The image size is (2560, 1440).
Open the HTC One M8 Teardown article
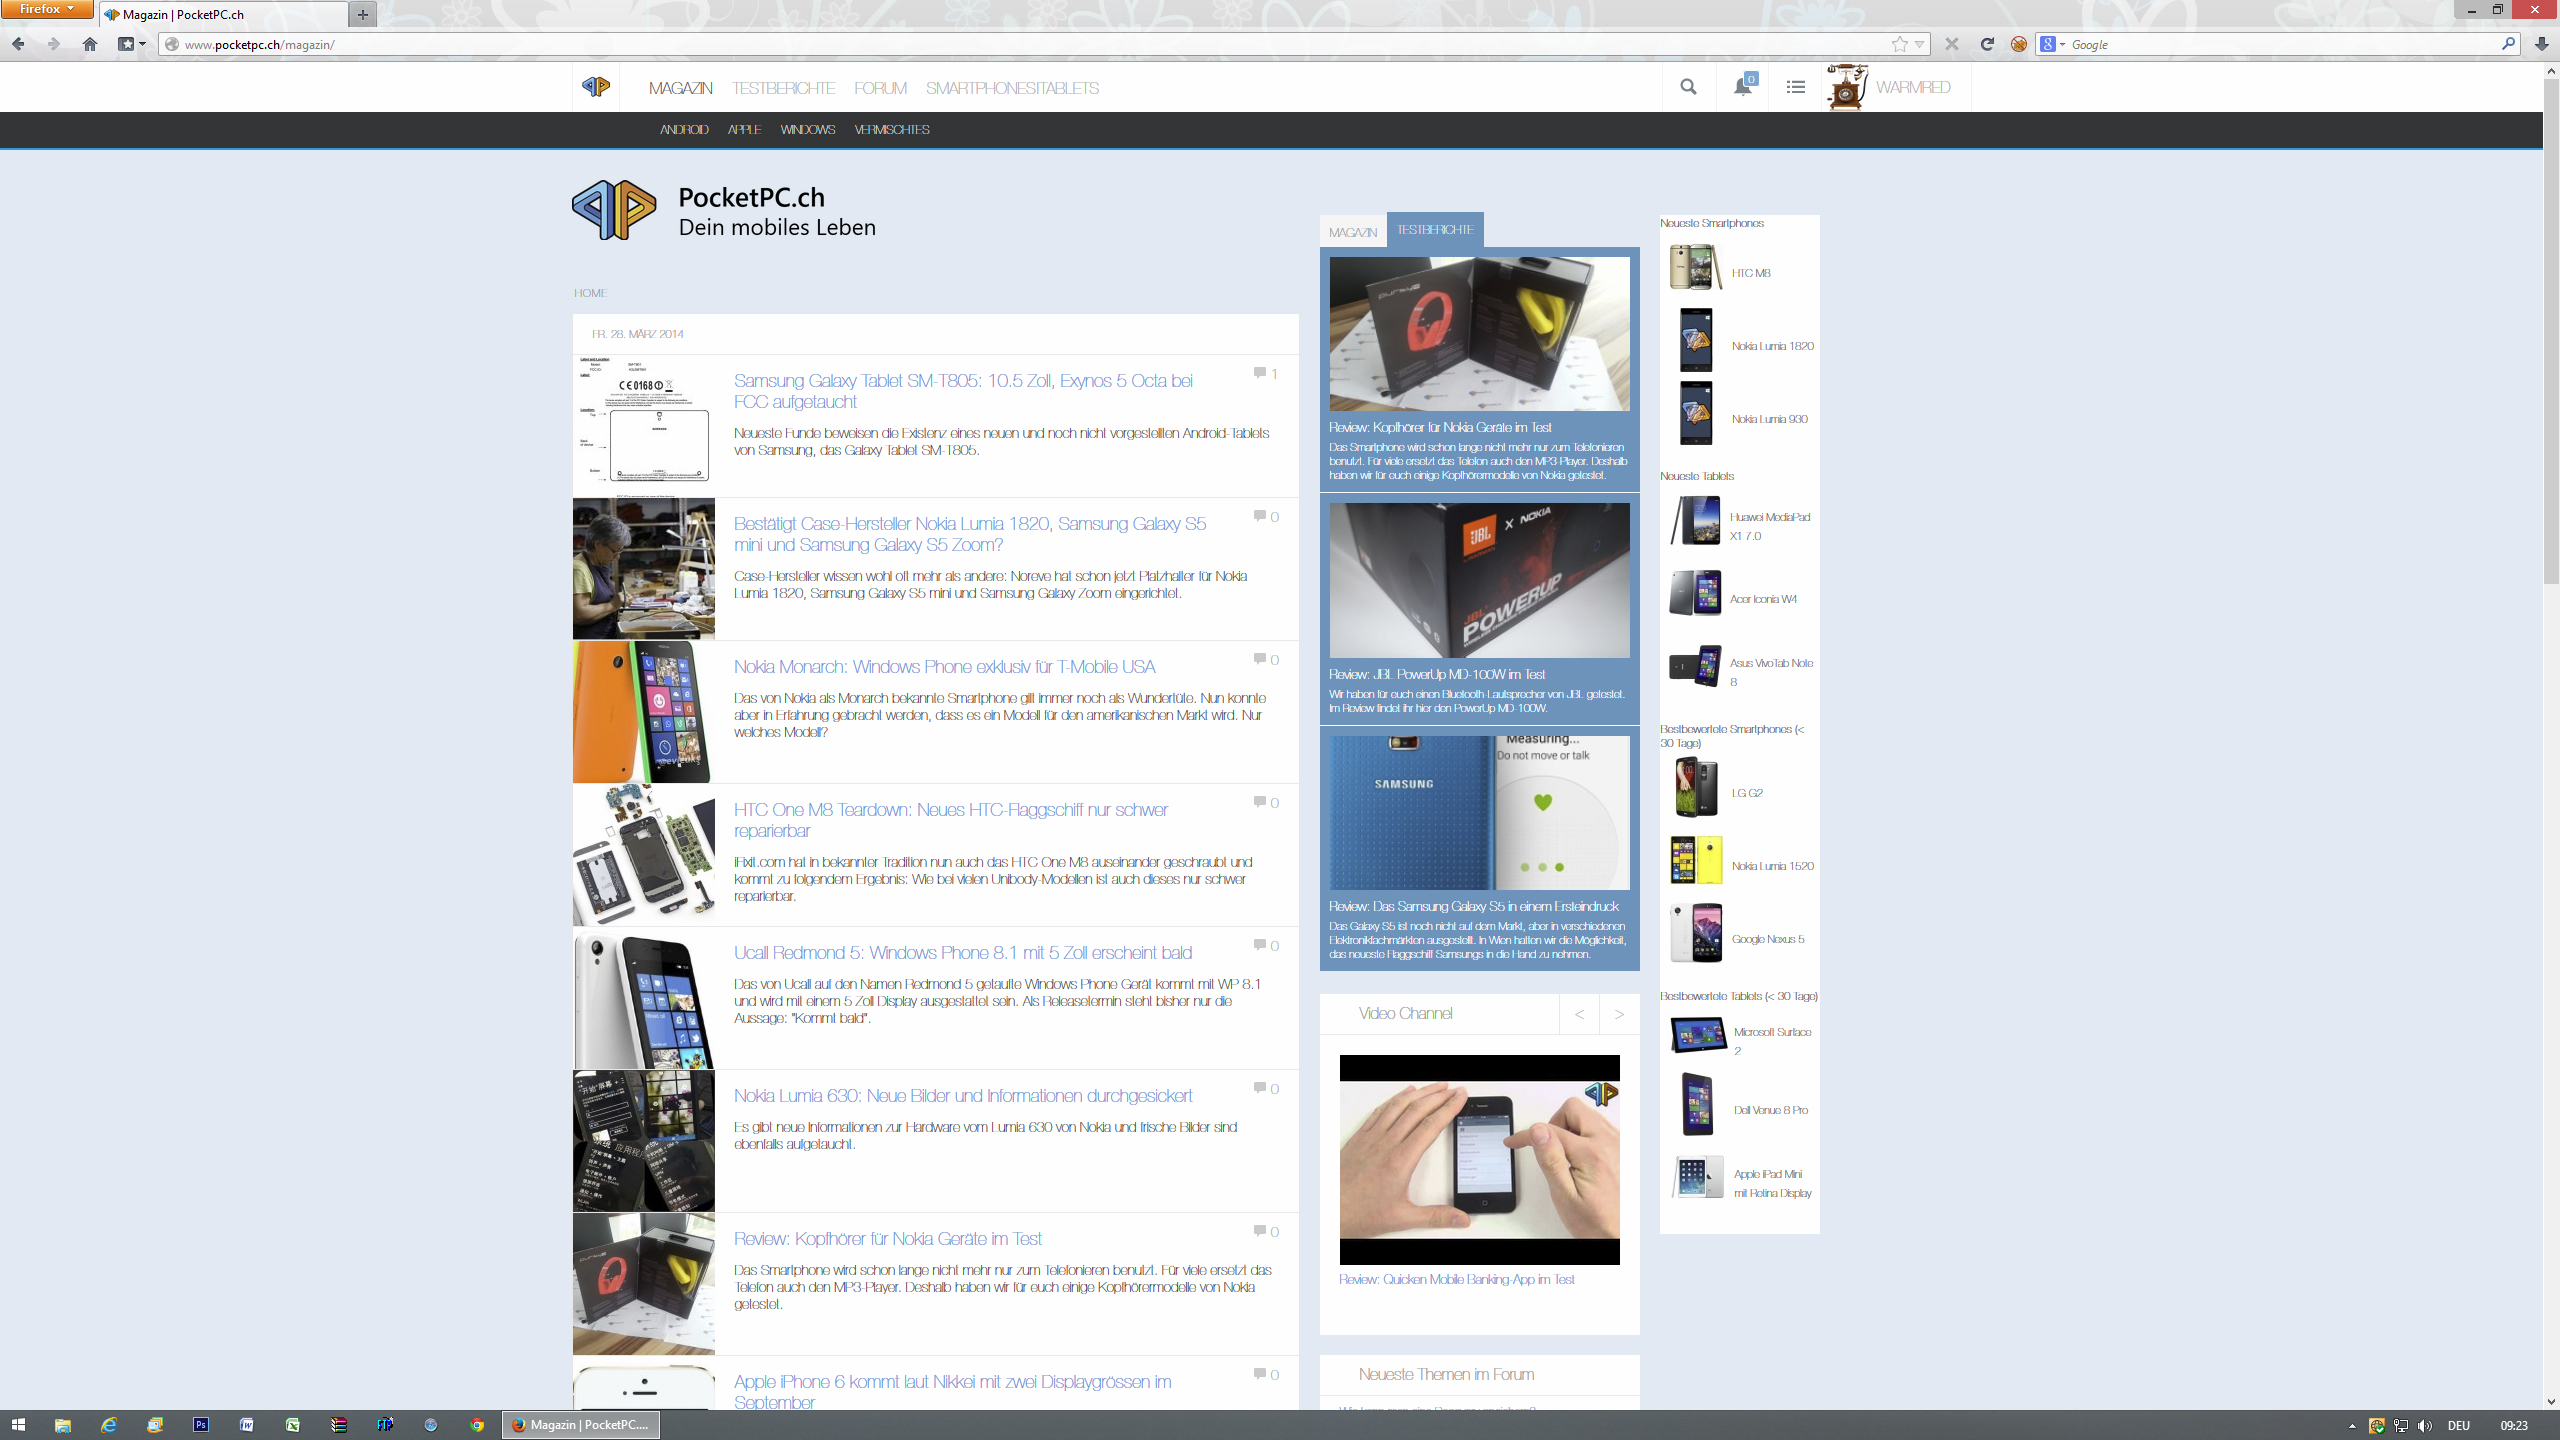point(951,820)
